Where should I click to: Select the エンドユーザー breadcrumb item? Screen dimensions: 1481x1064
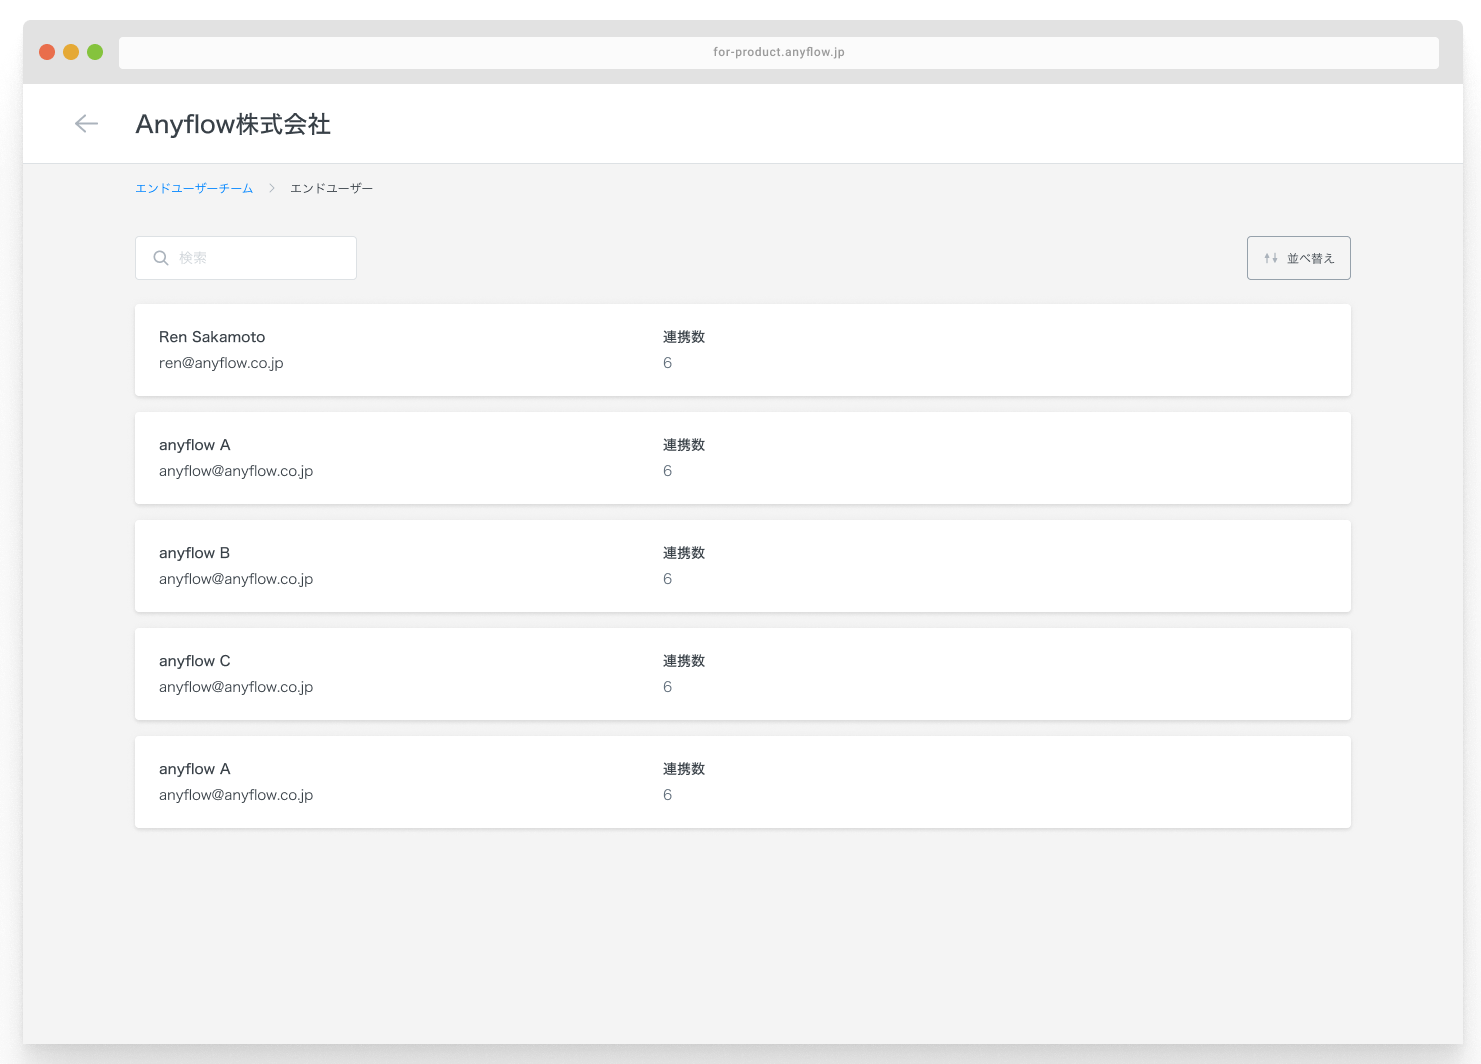pos(331,188)
